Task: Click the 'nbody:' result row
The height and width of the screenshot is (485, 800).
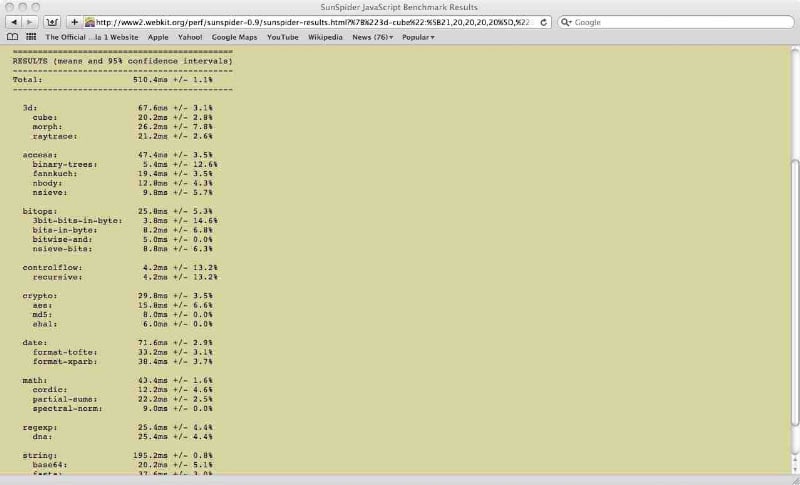Action: pyautogui.click(x=122, y=184)
